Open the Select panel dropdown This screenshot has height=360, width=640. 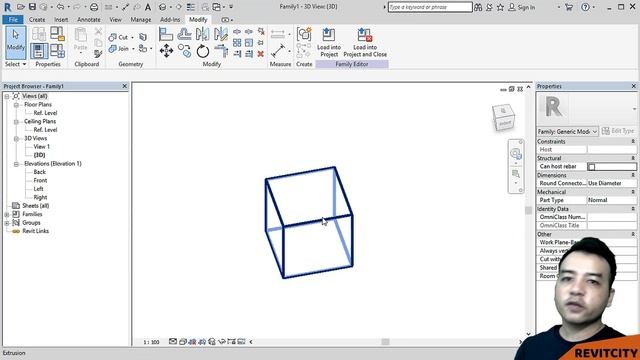tap(15, 64)
